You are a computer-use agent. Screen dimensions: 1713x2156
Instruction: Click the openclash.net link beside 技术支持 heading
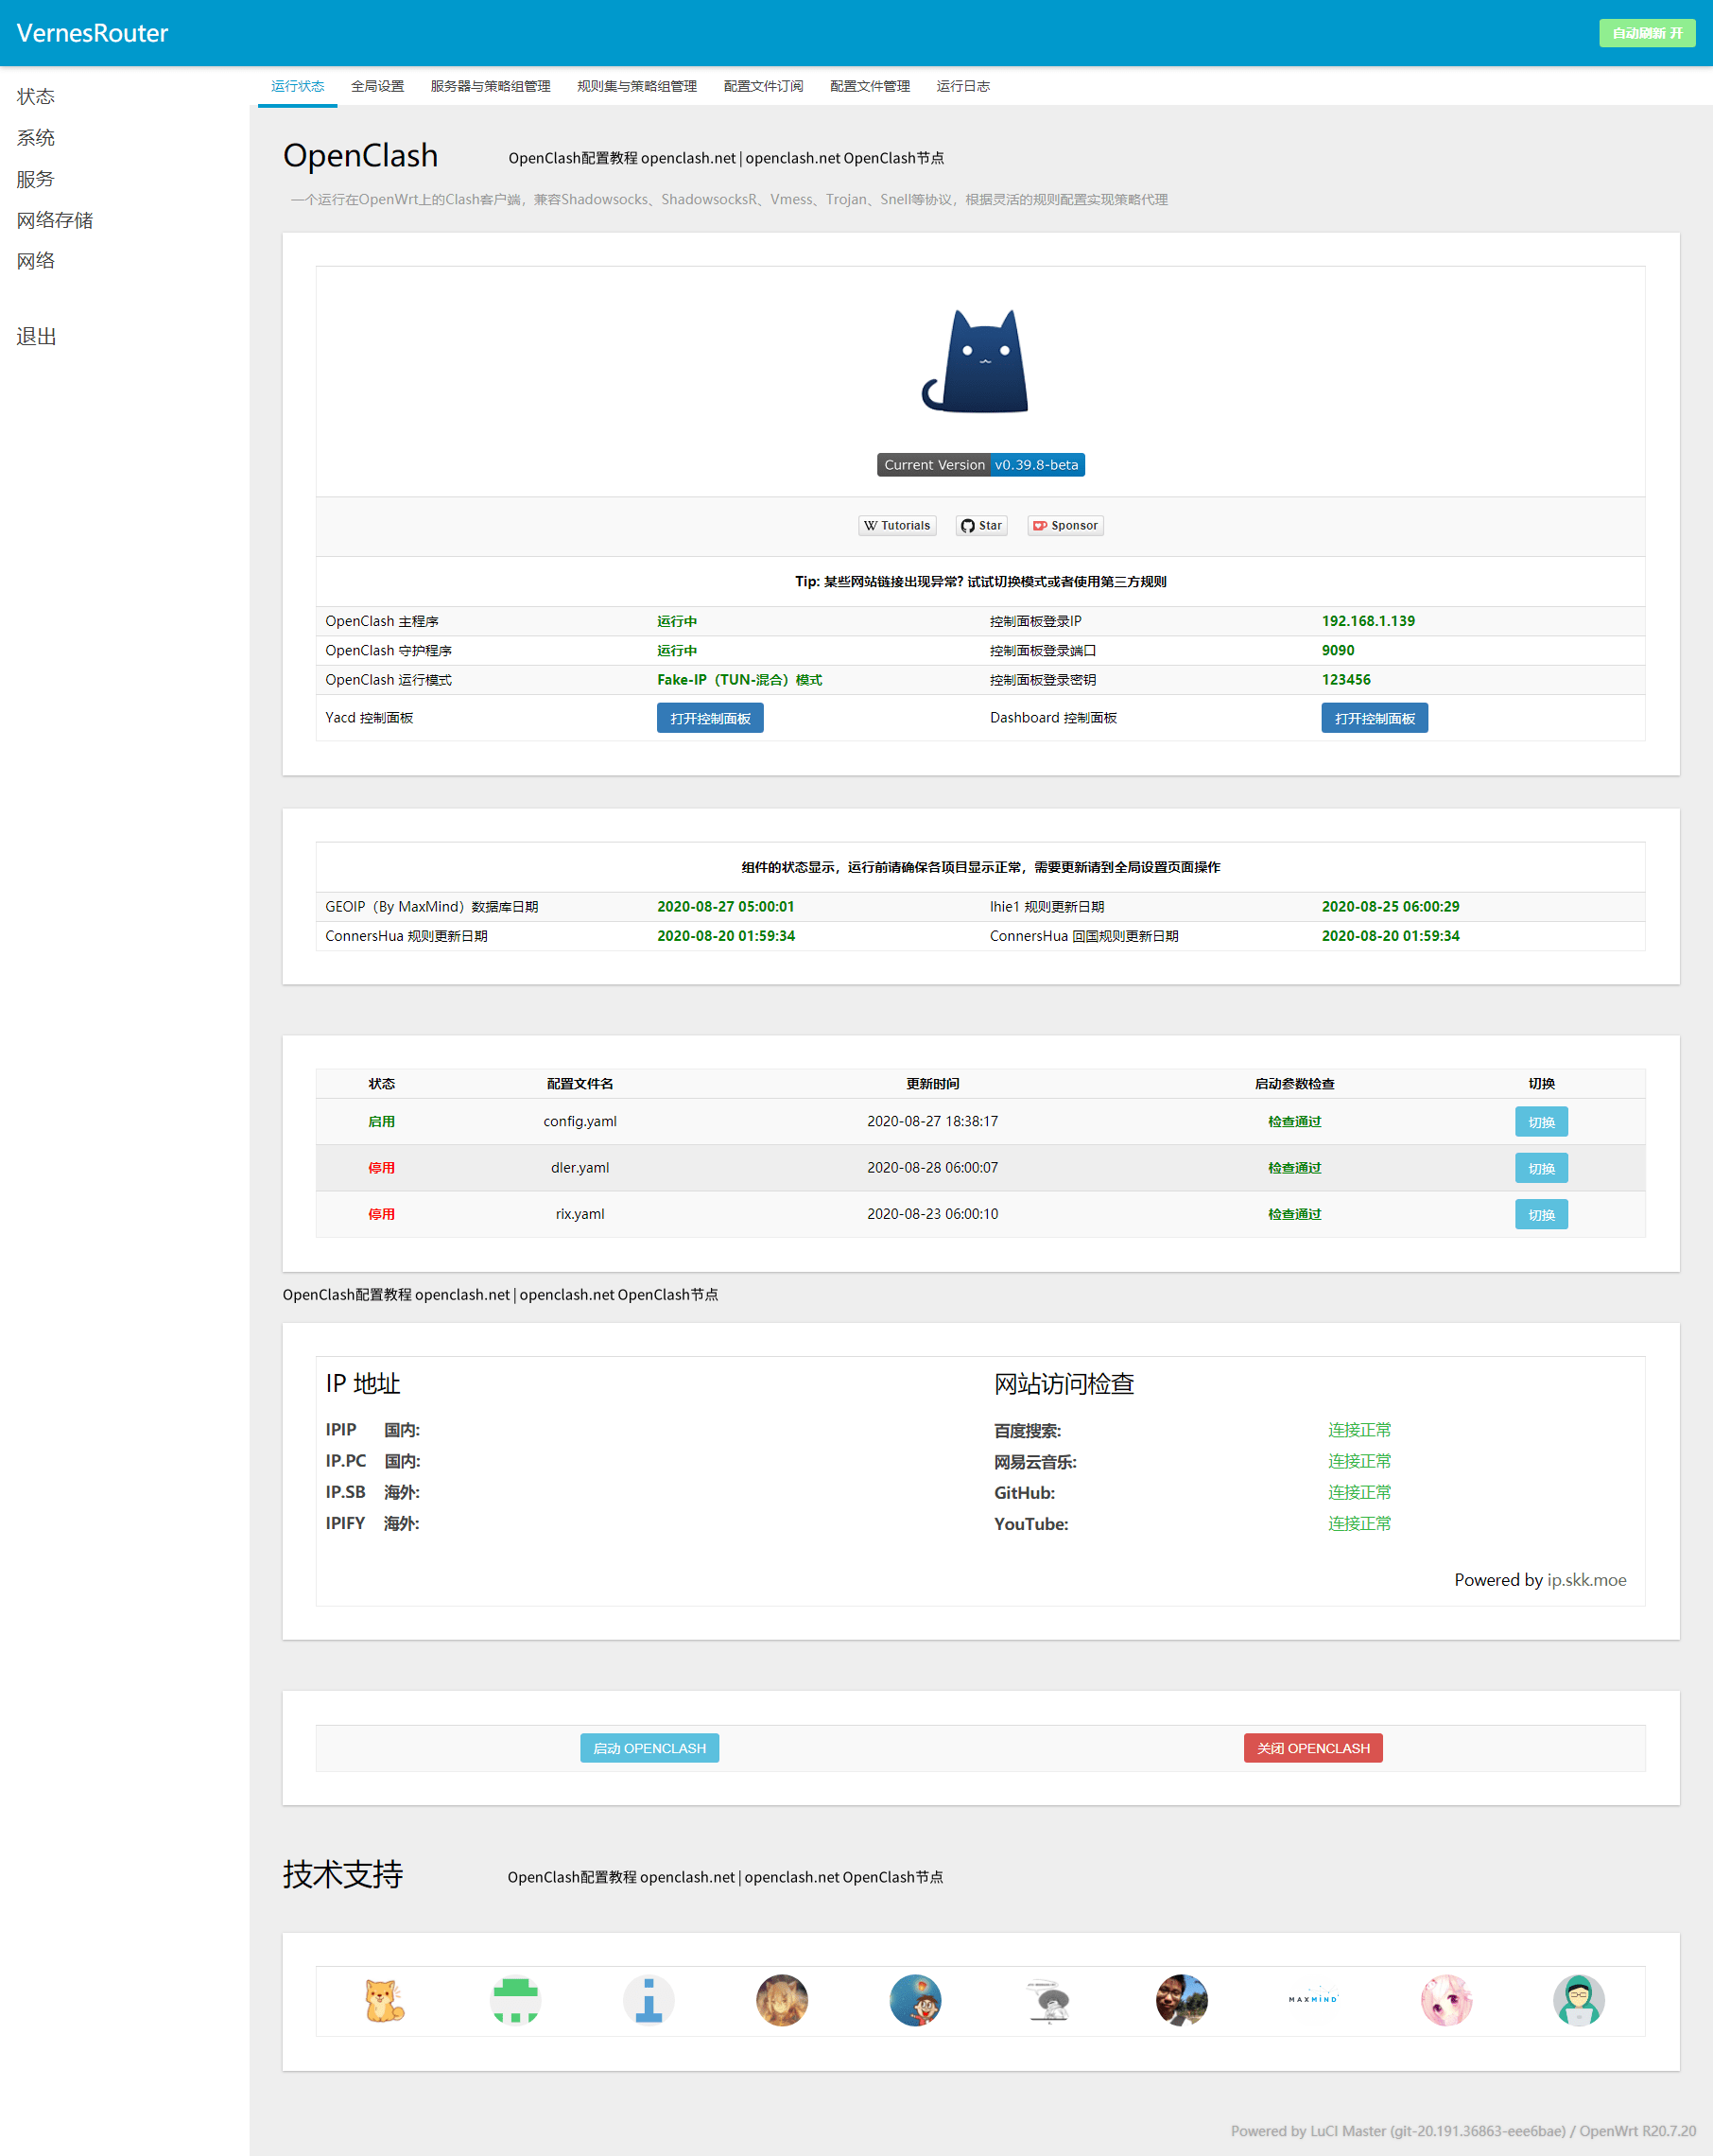point(725,1877)
